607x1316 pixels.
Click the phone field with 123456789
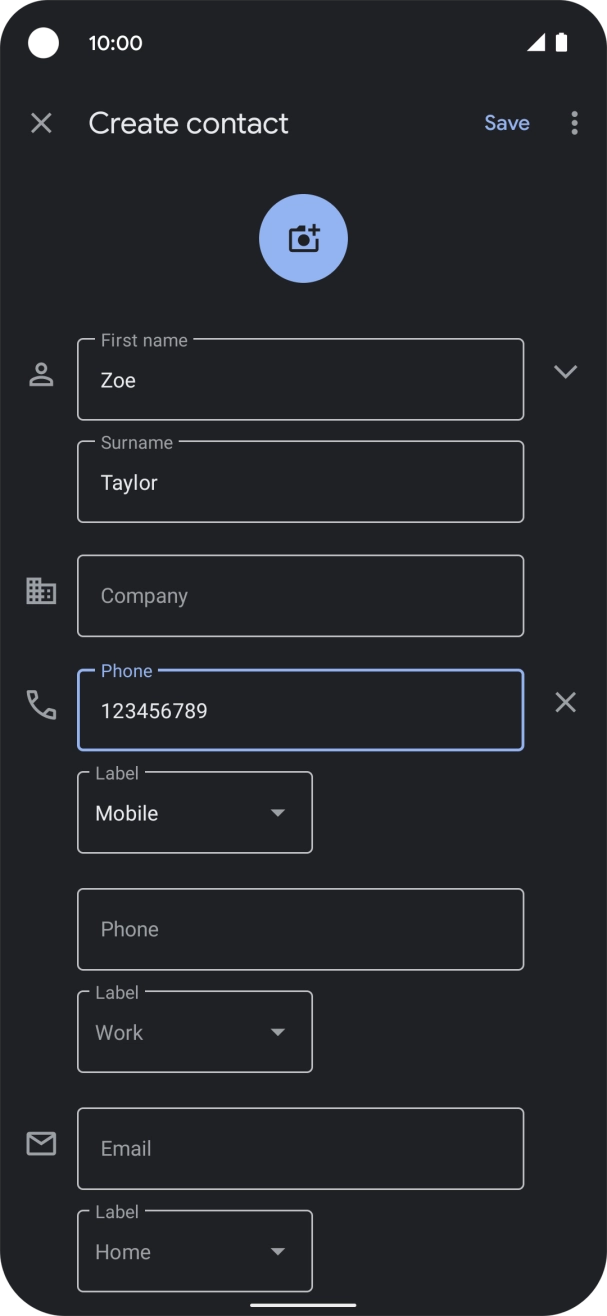point(300,711)
